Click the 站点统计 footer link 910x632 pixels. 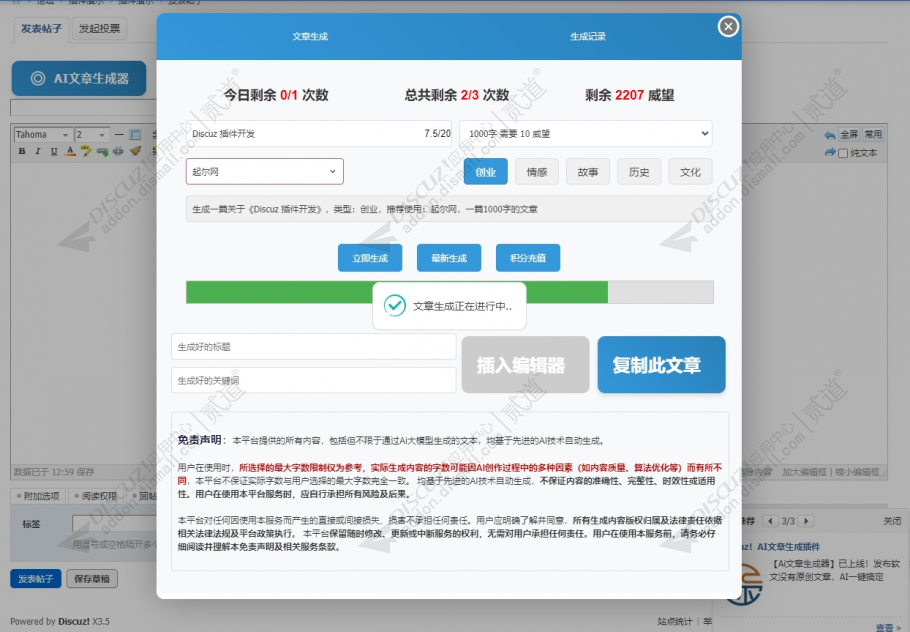click(675, 621)
